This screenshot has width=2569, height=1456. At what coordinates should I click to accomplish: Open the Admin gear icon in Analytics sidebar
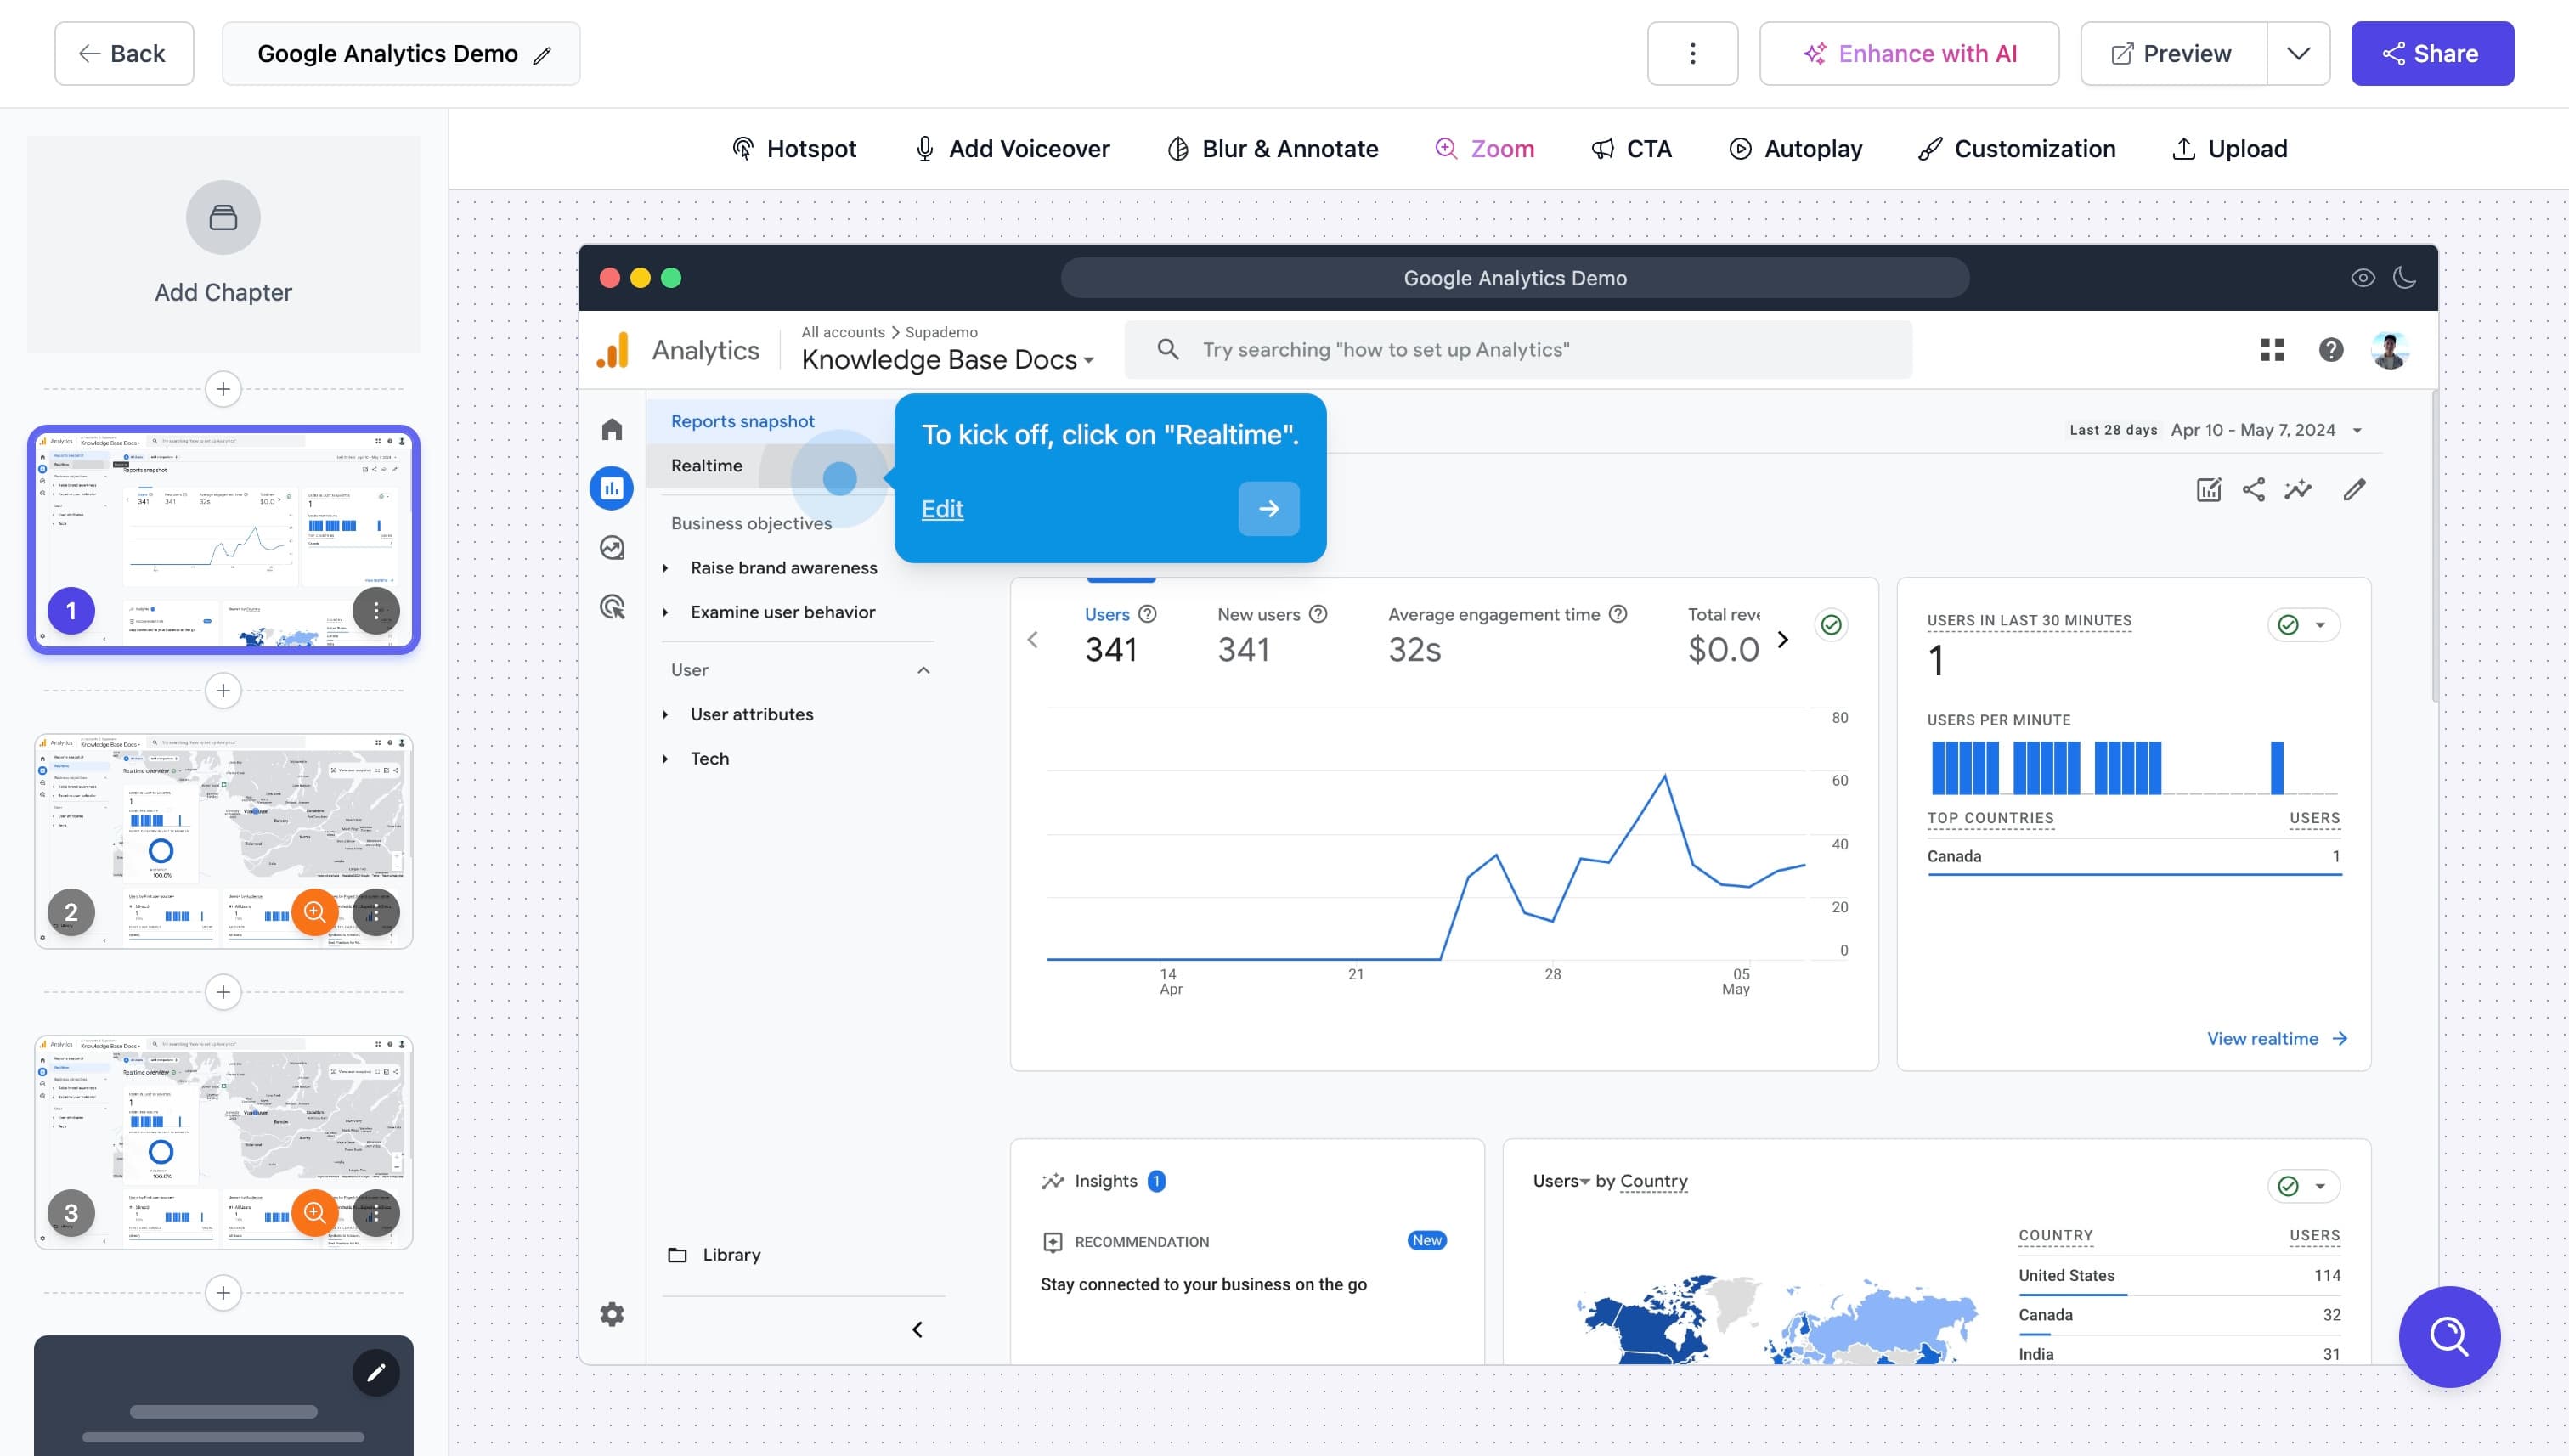point(612,1314)
